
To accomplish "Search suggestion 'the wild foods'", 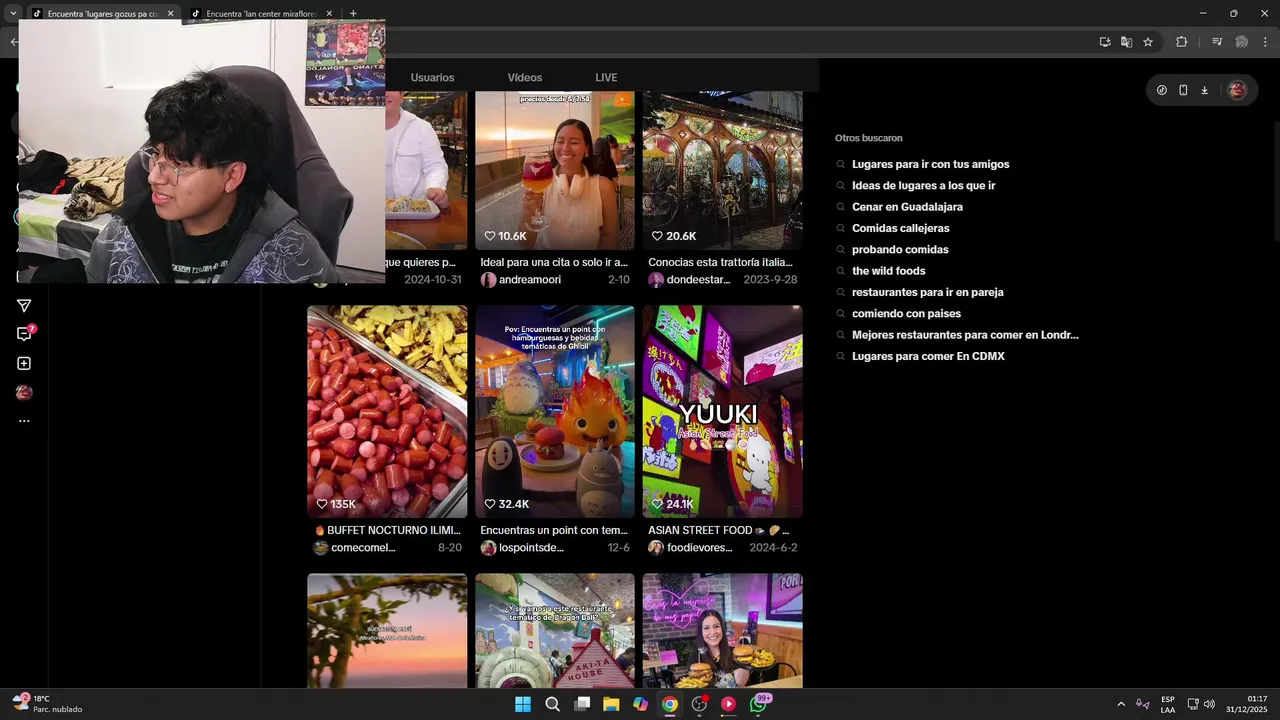I will pos(888,271).
